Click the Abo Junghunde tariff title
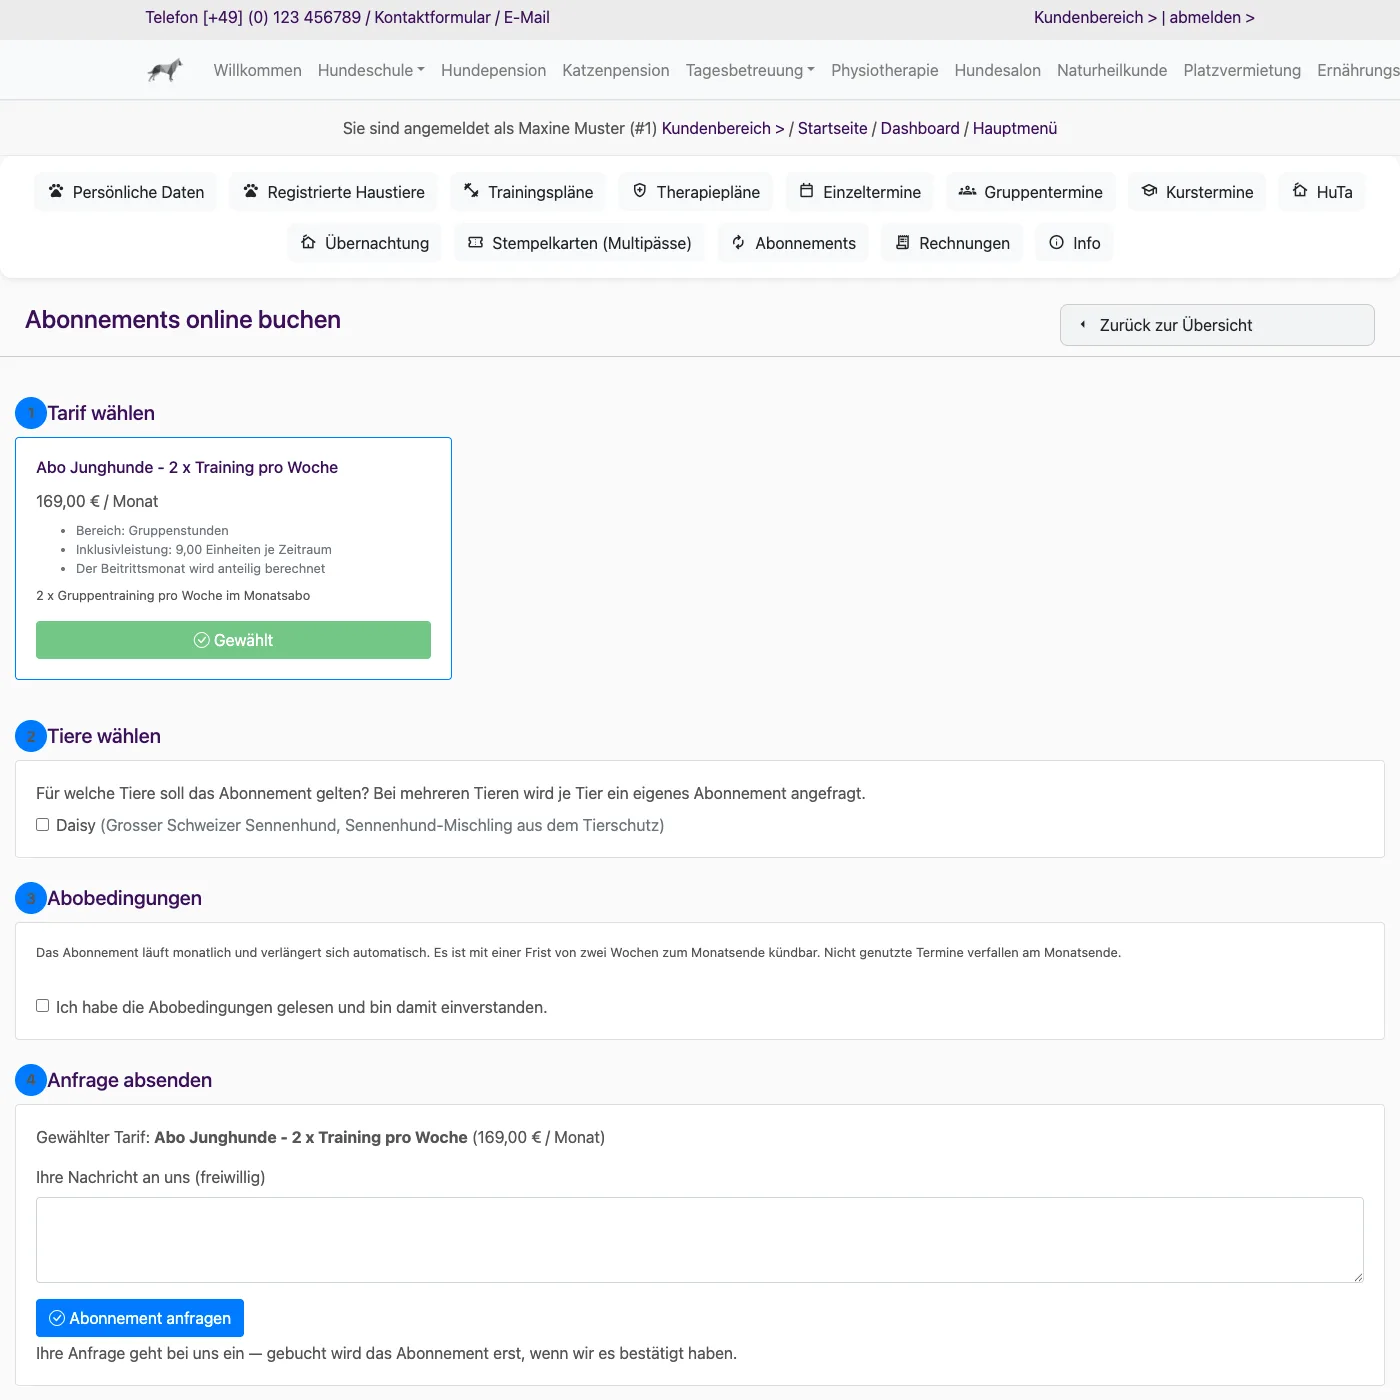Image resolution: width=1400 pixels, height=1400 pixels. point(187,467)
